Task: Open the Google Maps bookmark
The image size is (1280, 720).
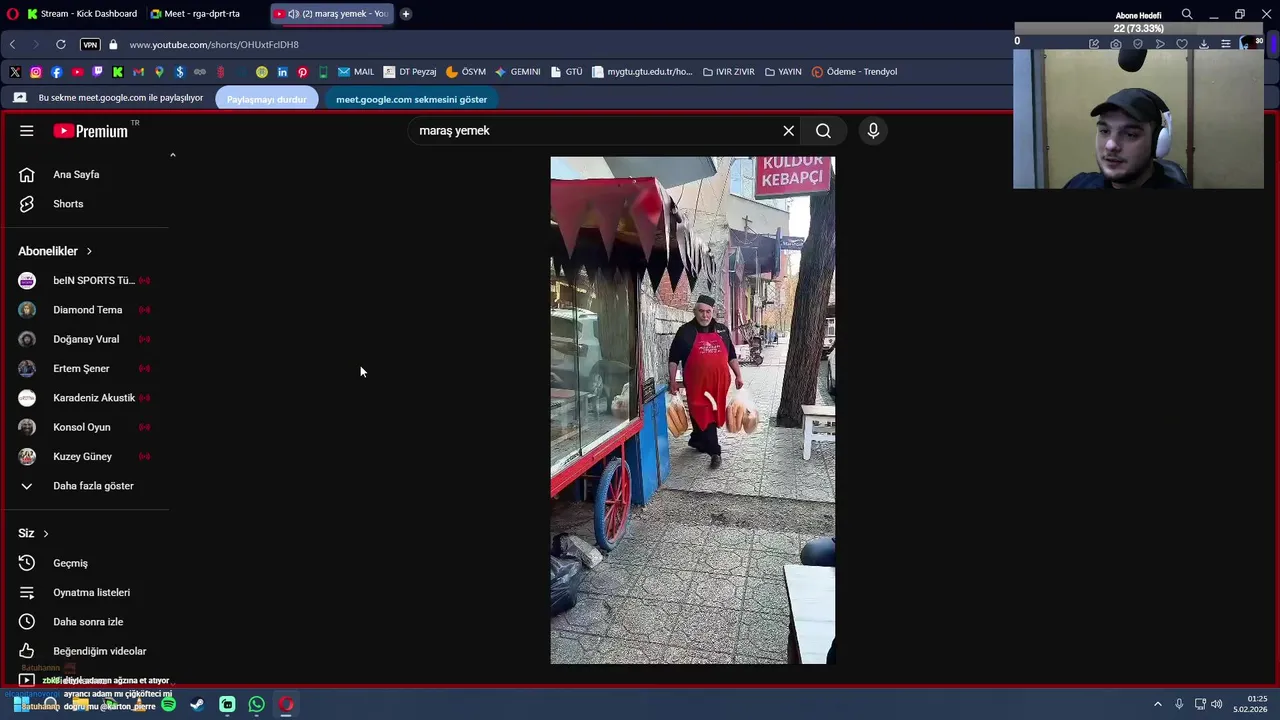Action: tap(159, 72)
